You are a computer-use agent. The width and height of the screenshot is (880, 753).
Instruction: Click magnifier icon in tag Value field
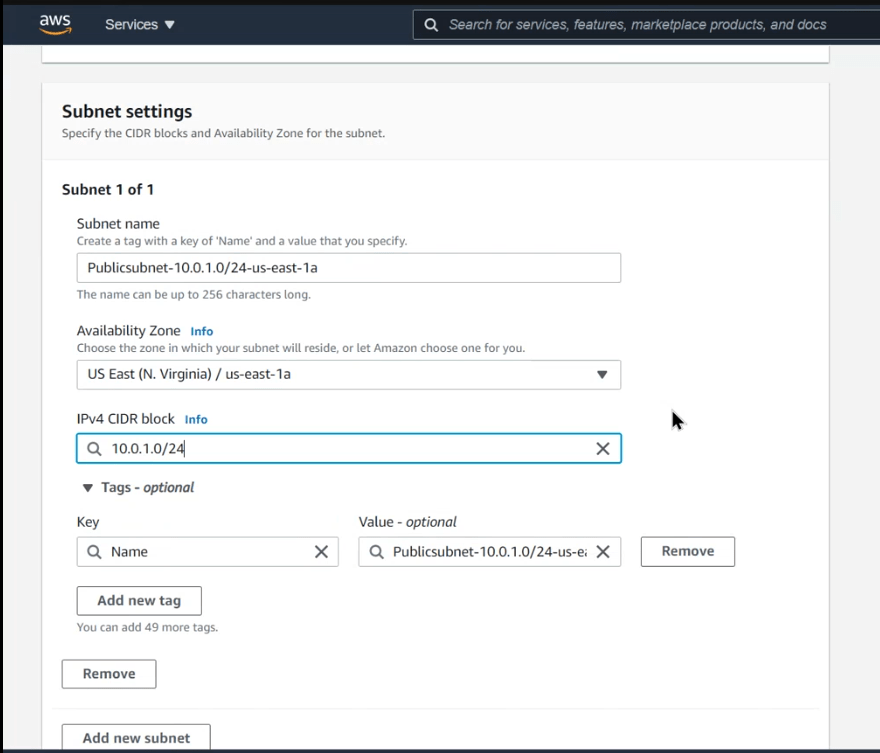[x=376, y=552]
